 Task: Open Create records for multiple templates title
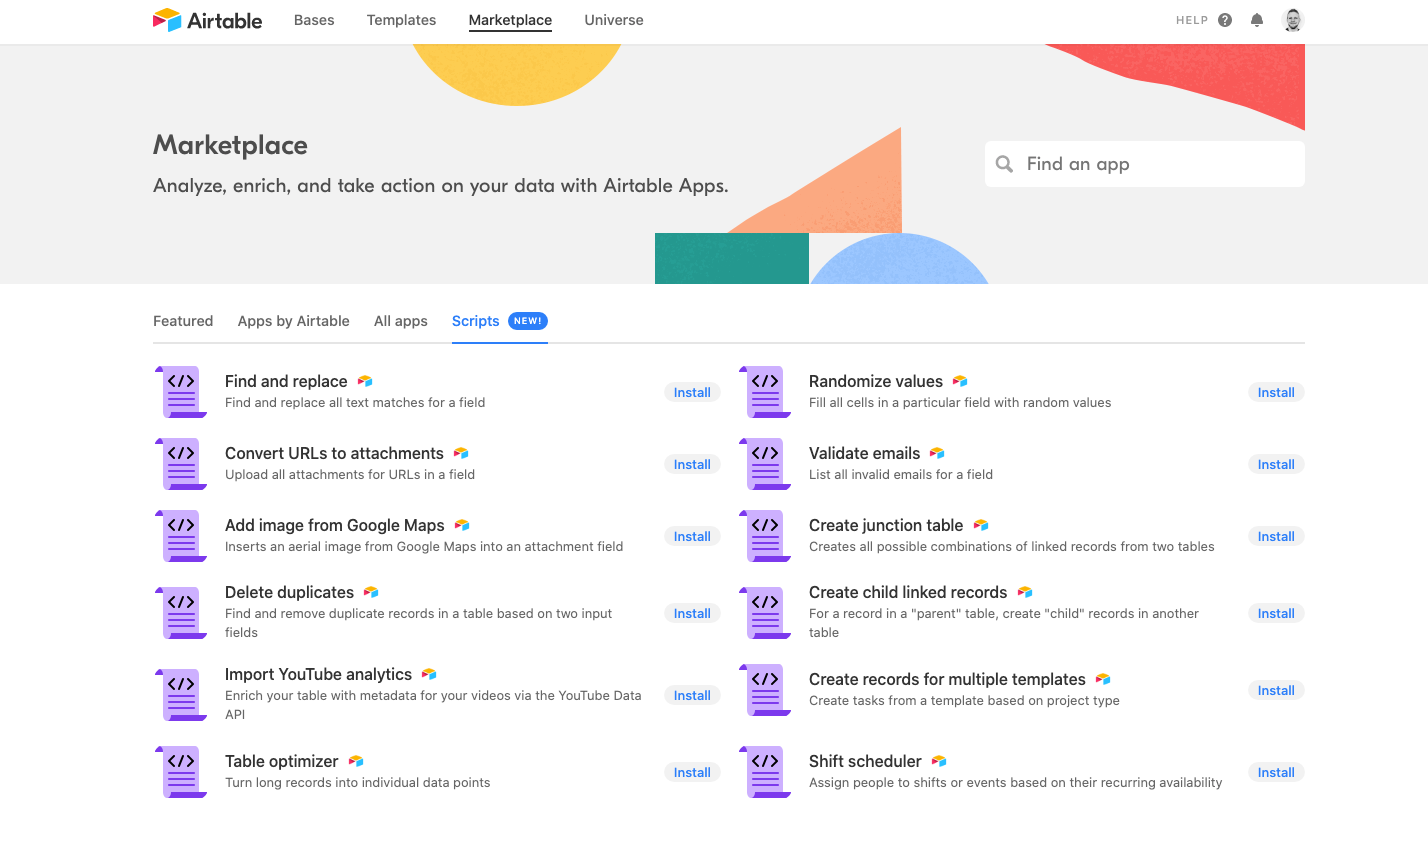pos(947,679)
